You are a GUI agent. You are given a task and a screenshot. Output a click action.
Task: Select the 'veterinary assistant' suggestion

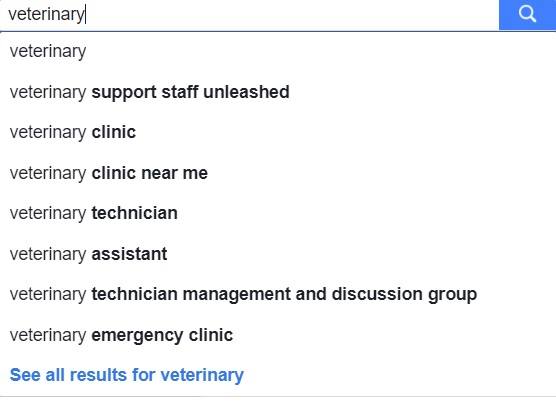(x=278, y=254)
